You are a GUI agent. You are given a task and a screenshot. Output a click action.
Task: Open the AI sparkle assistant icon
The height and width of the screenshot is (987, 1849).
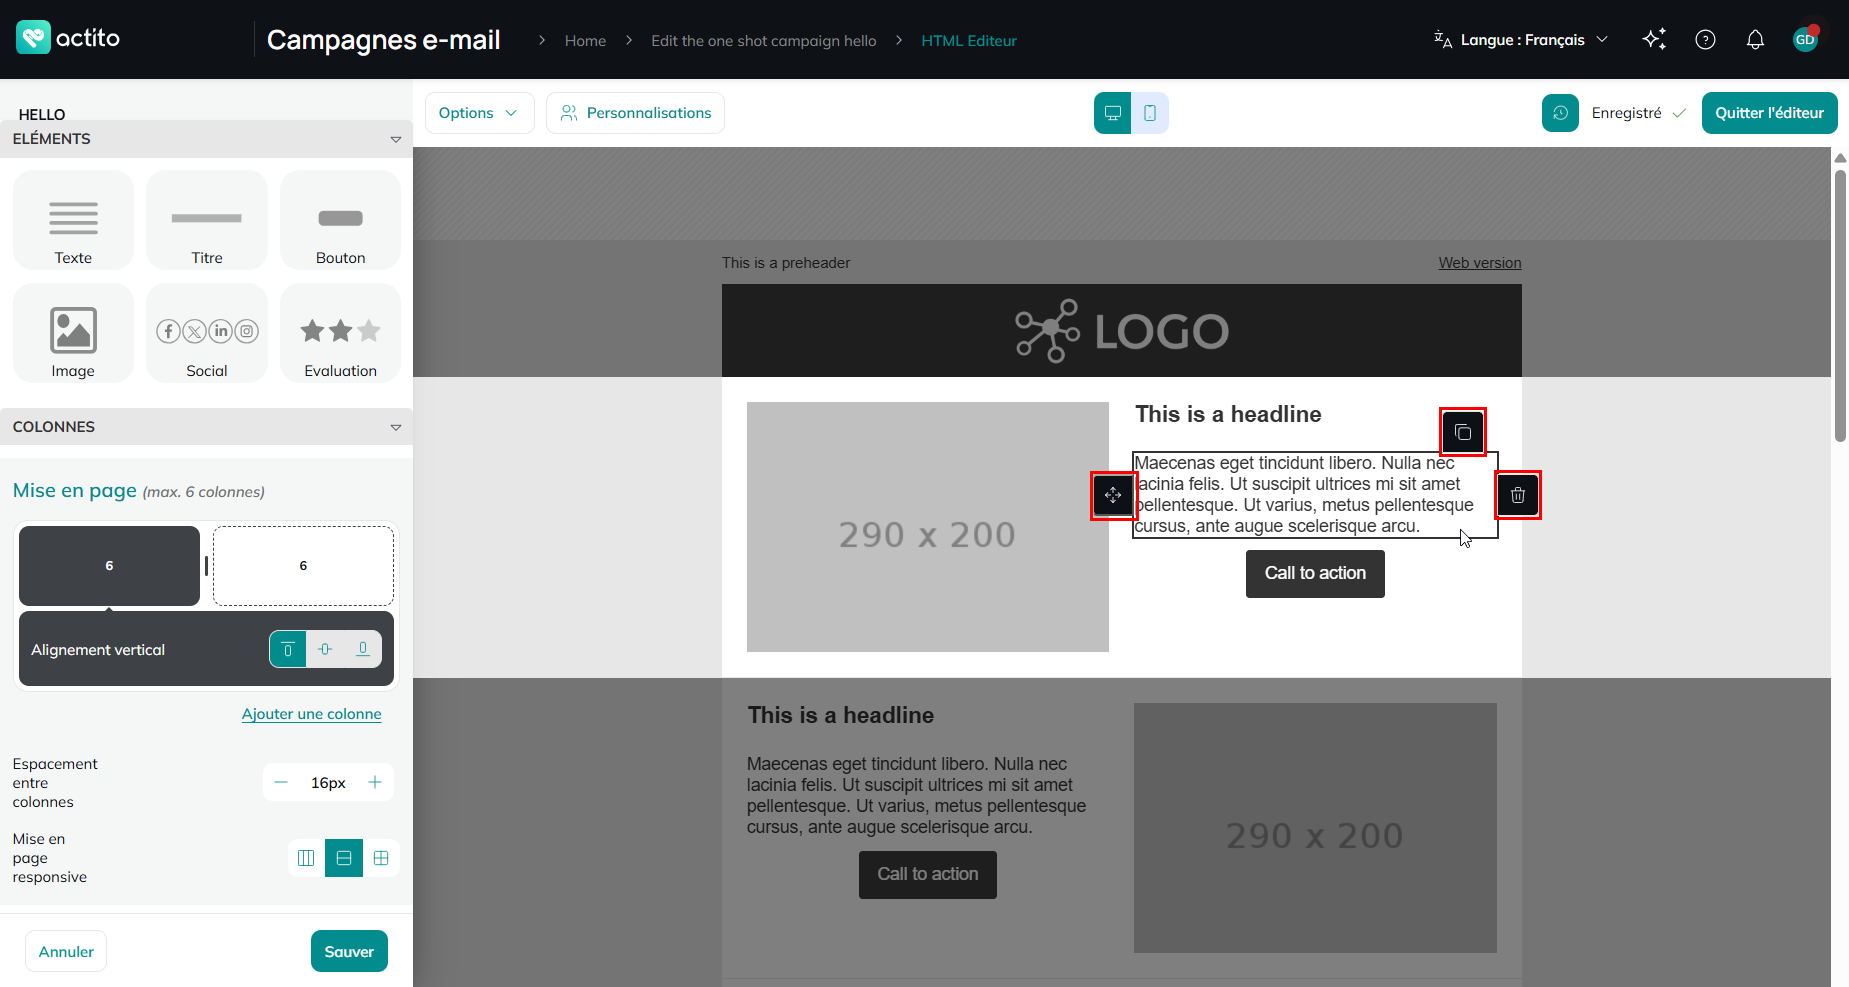(1654, 39)
